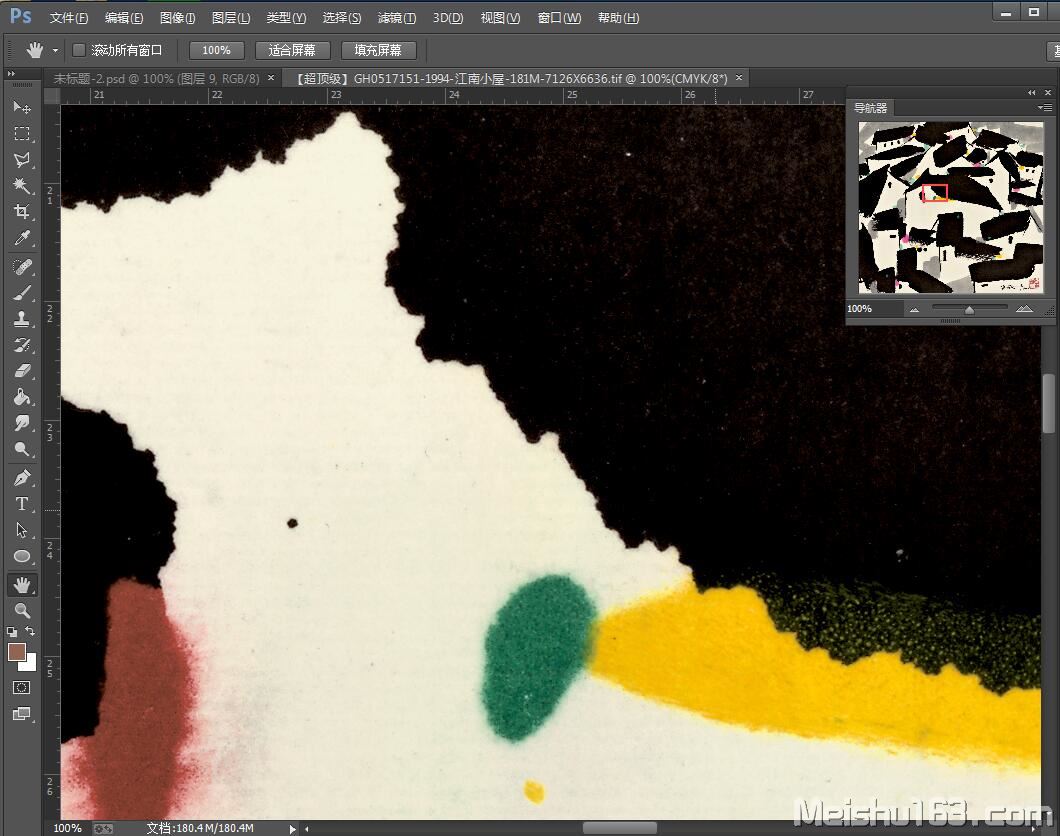
Task: Collapse the Navigator panel to icons
Action: pos(1032,93)
